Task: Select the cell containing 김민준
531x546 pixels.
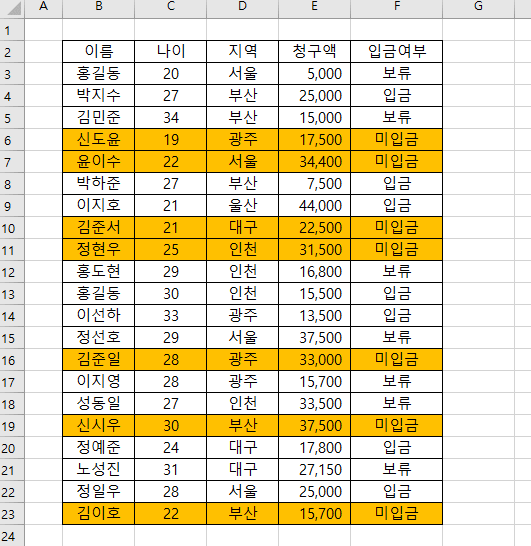Action: pyautogui.click(x=99, y=118)
